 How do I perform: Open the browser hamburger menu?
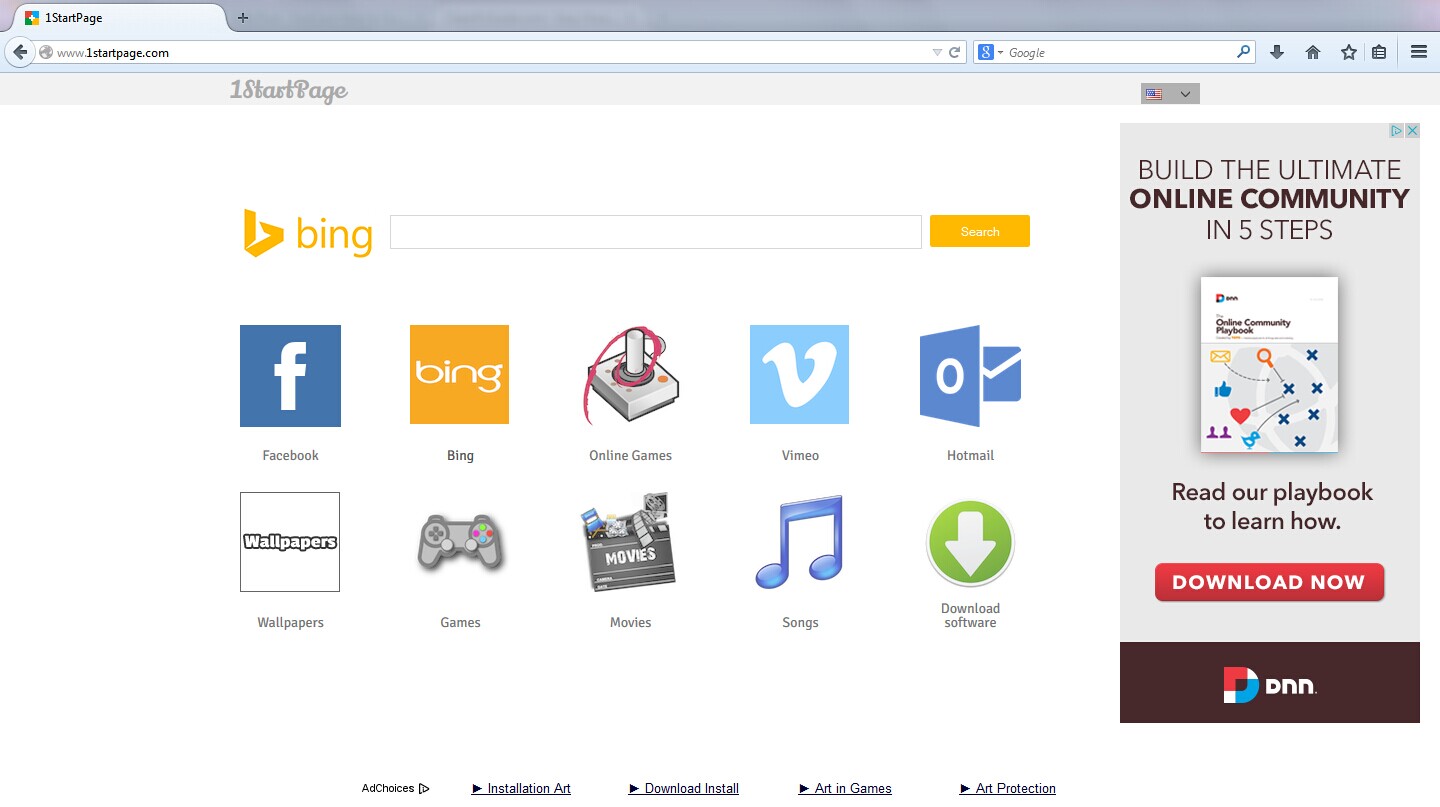pos(1418,52)
